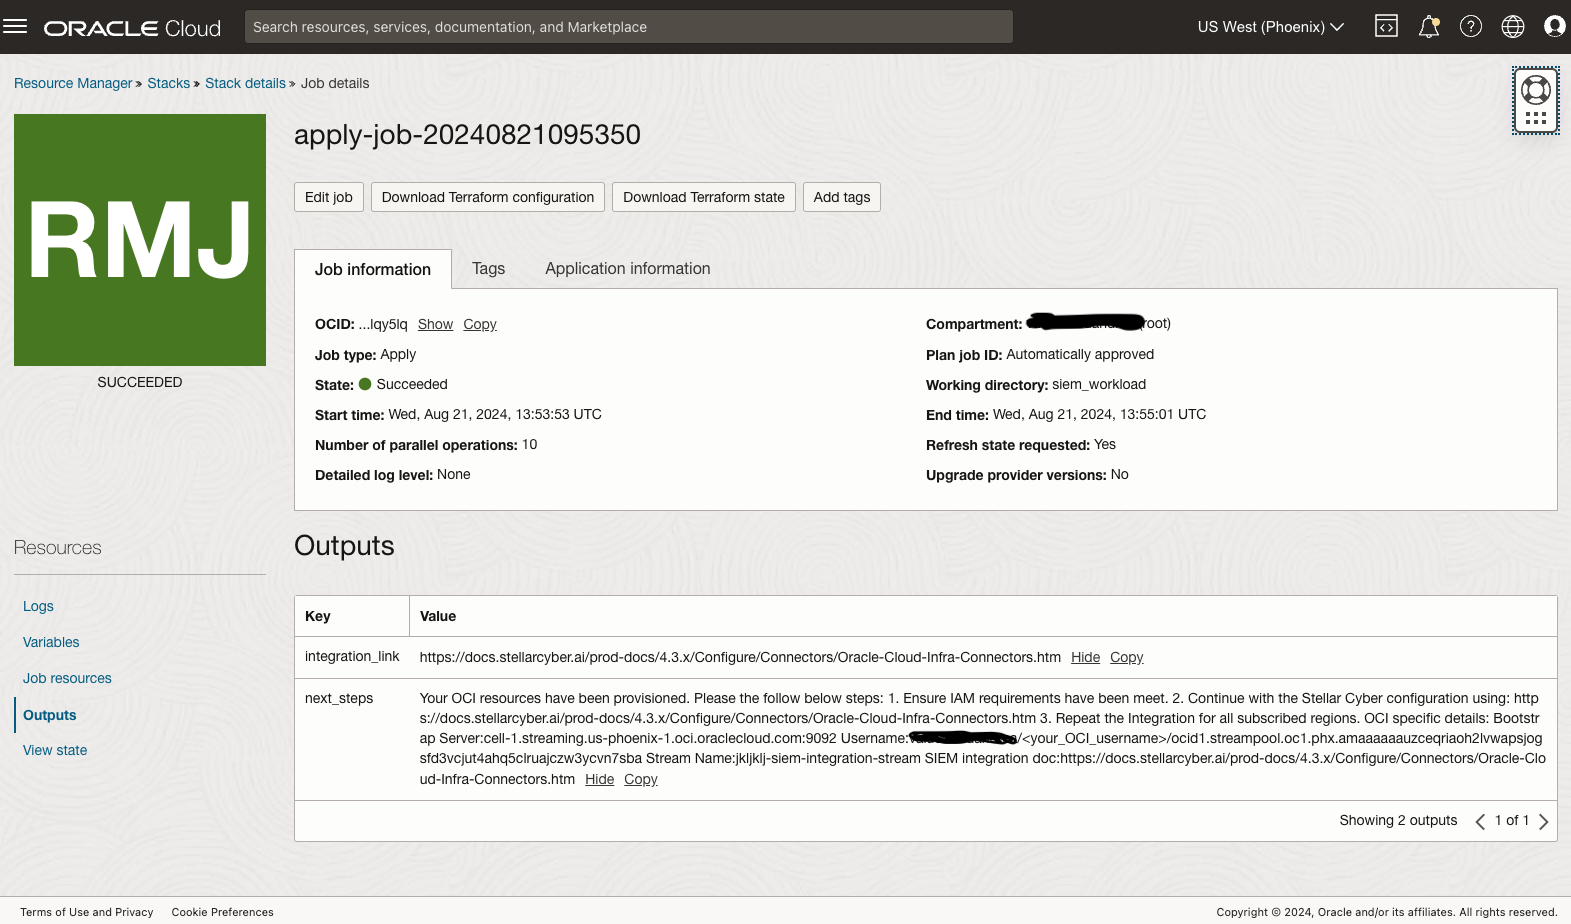Click the help question mark icon
The image size is (1571, 924).
(1470, 27)
